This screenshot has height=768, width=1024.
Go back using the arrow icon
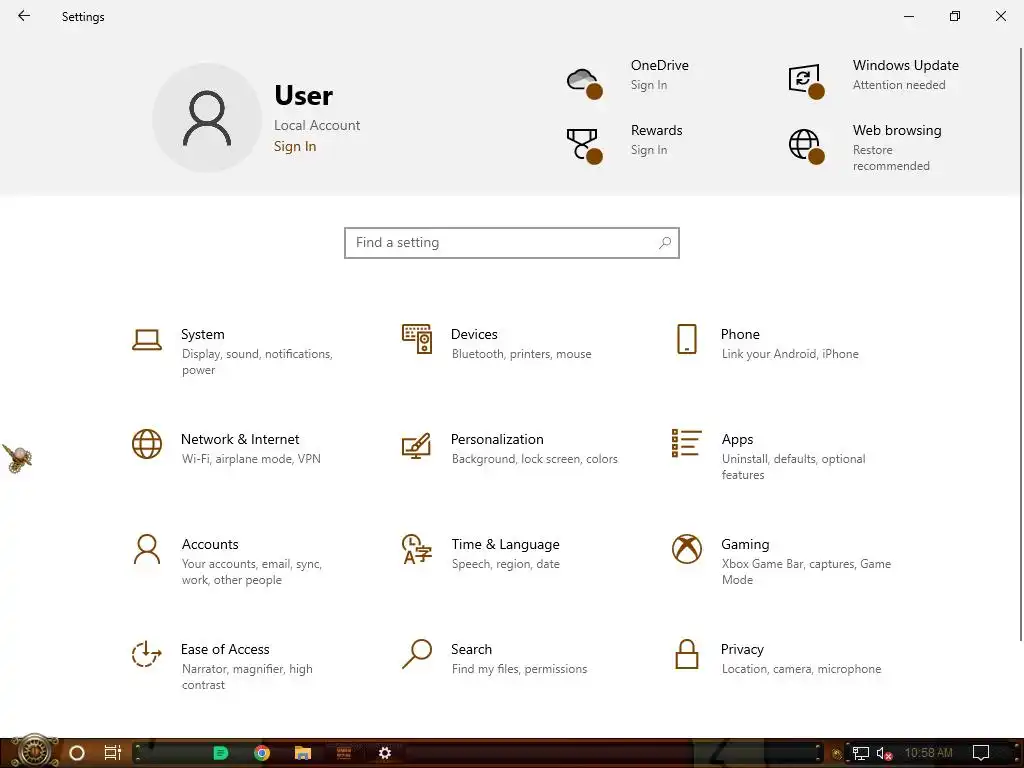point(24,16)
